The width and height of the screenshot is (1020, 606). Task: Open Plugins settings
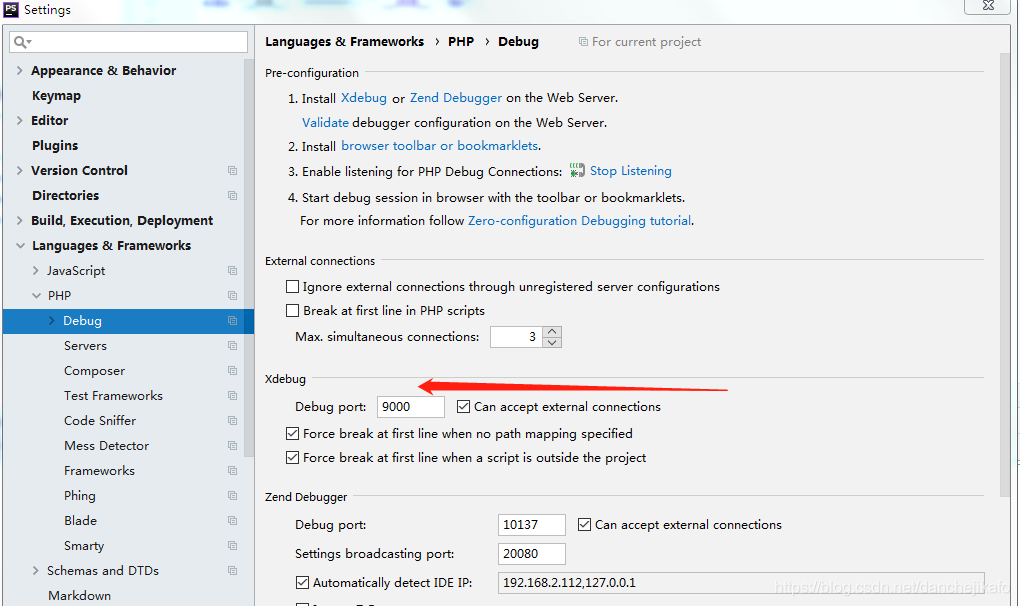click(55, 146)
